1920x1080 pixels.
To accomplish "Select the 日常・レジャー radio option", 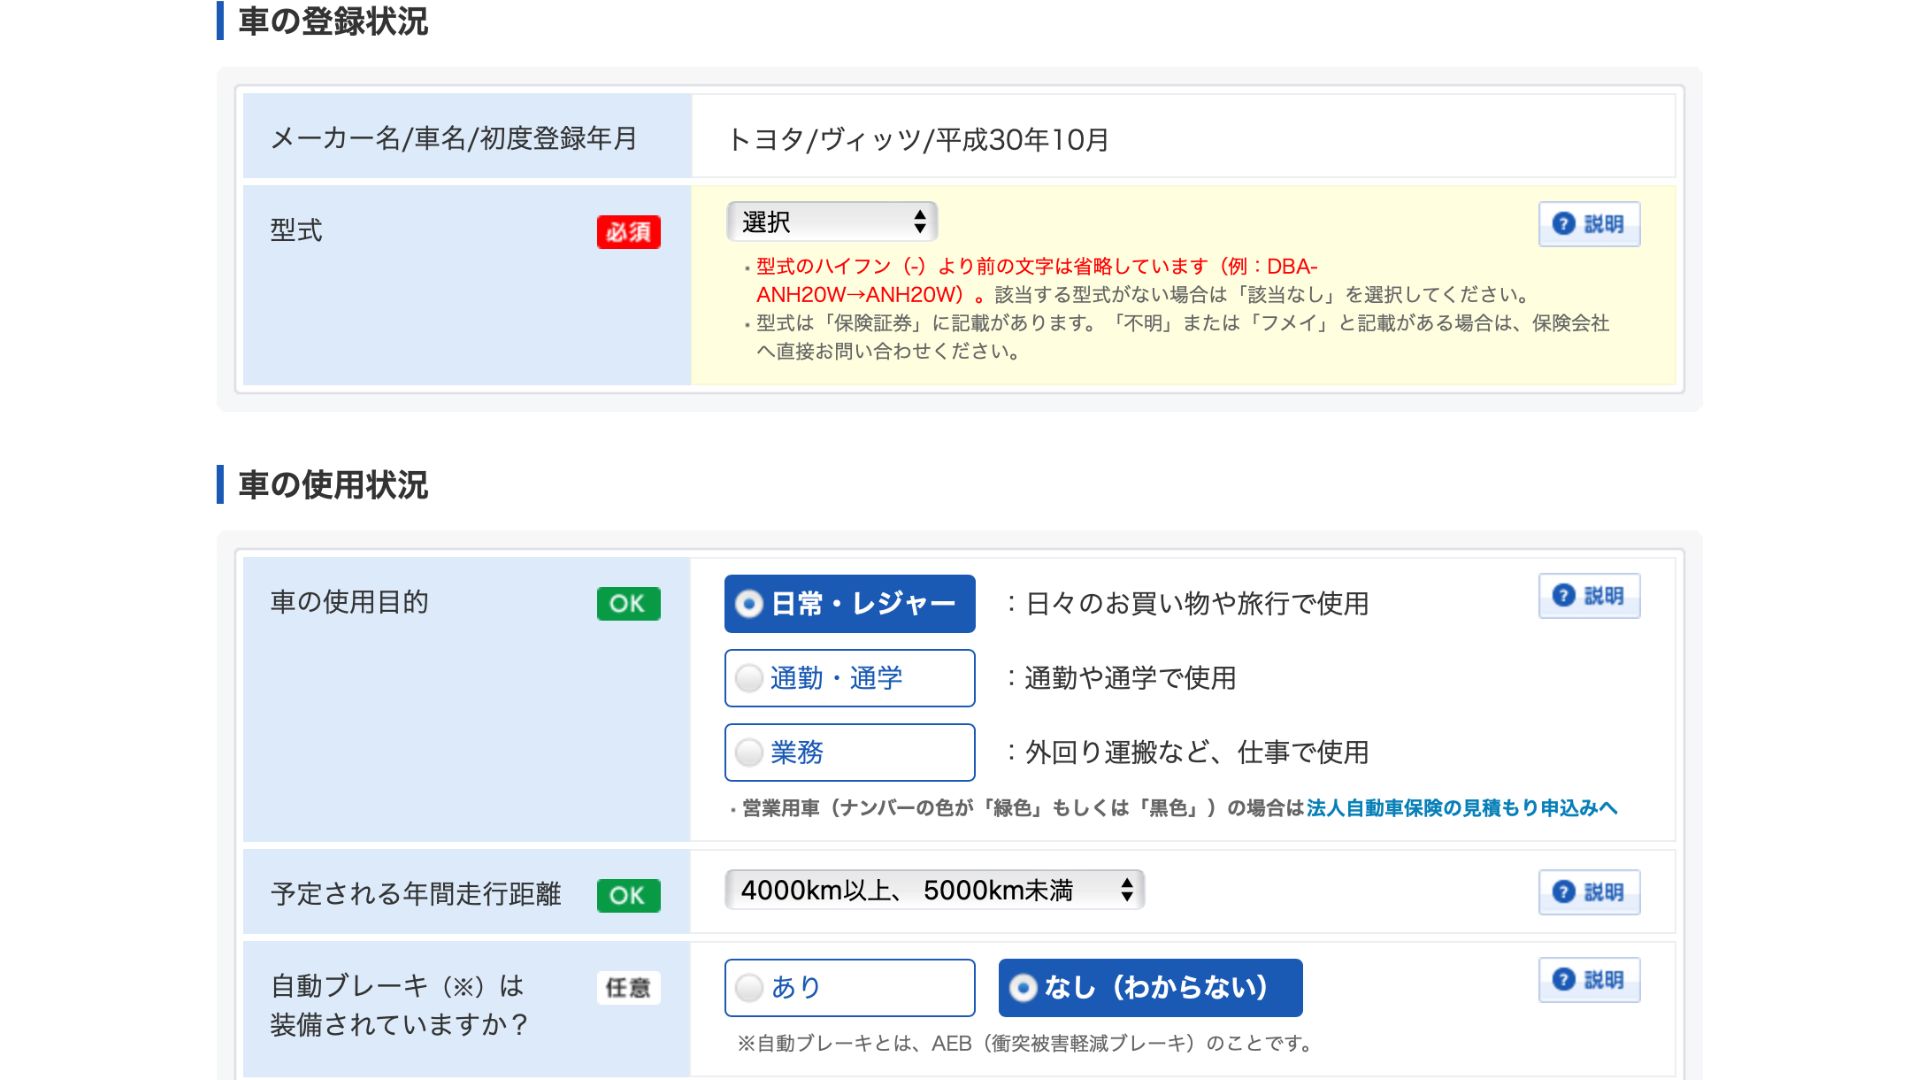I will coord(850,604).
